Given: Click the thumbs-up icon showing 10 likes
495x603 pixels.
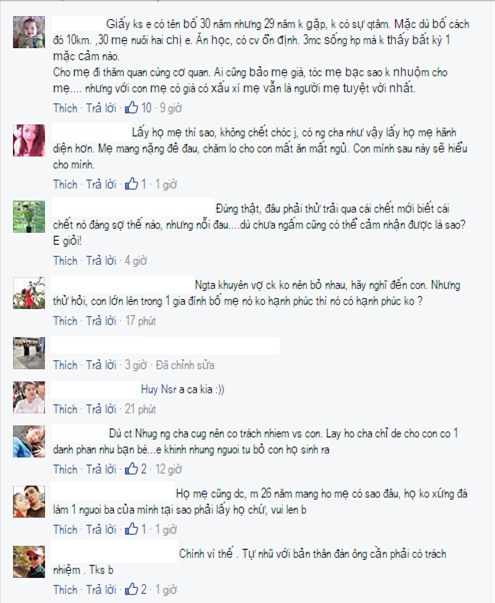Looking at the screenshot, I should (x=131, y=108).
